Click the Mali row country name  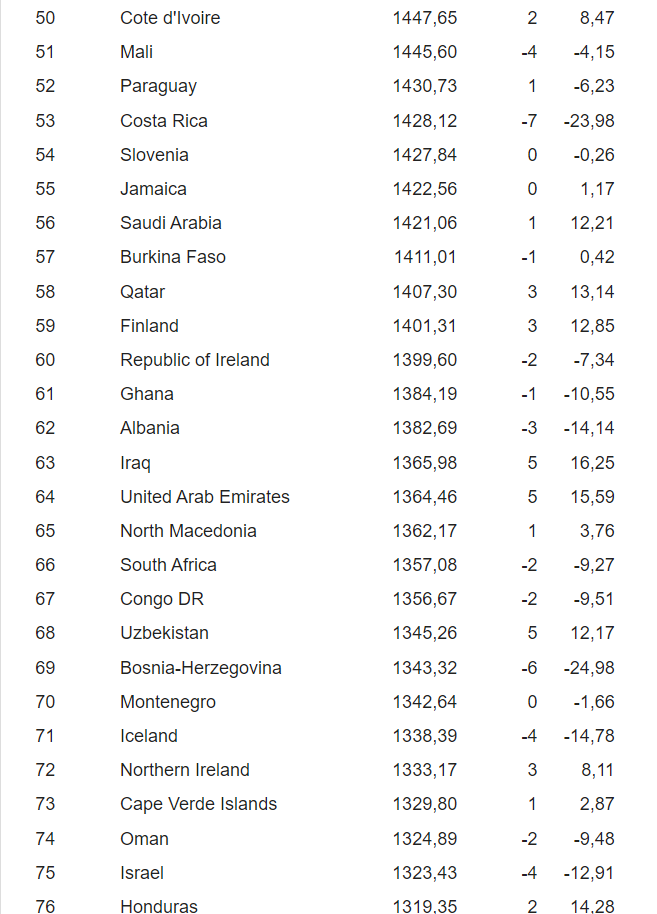pyautogui.click(x=136, y=52)
